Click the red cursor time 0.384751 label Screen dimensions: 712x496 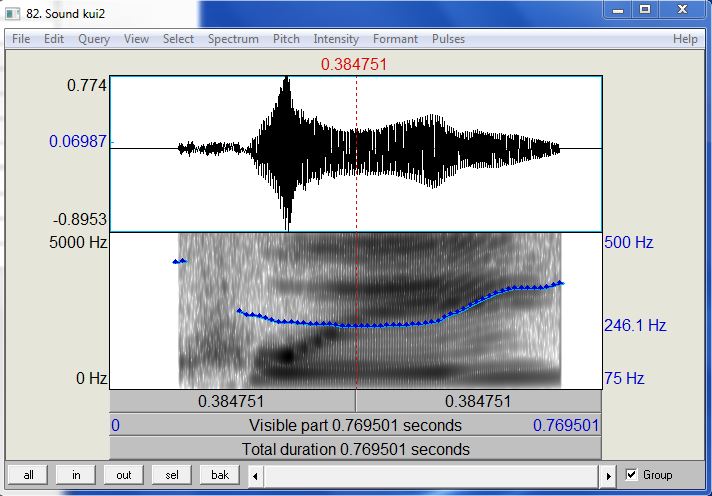coord(354,64)
